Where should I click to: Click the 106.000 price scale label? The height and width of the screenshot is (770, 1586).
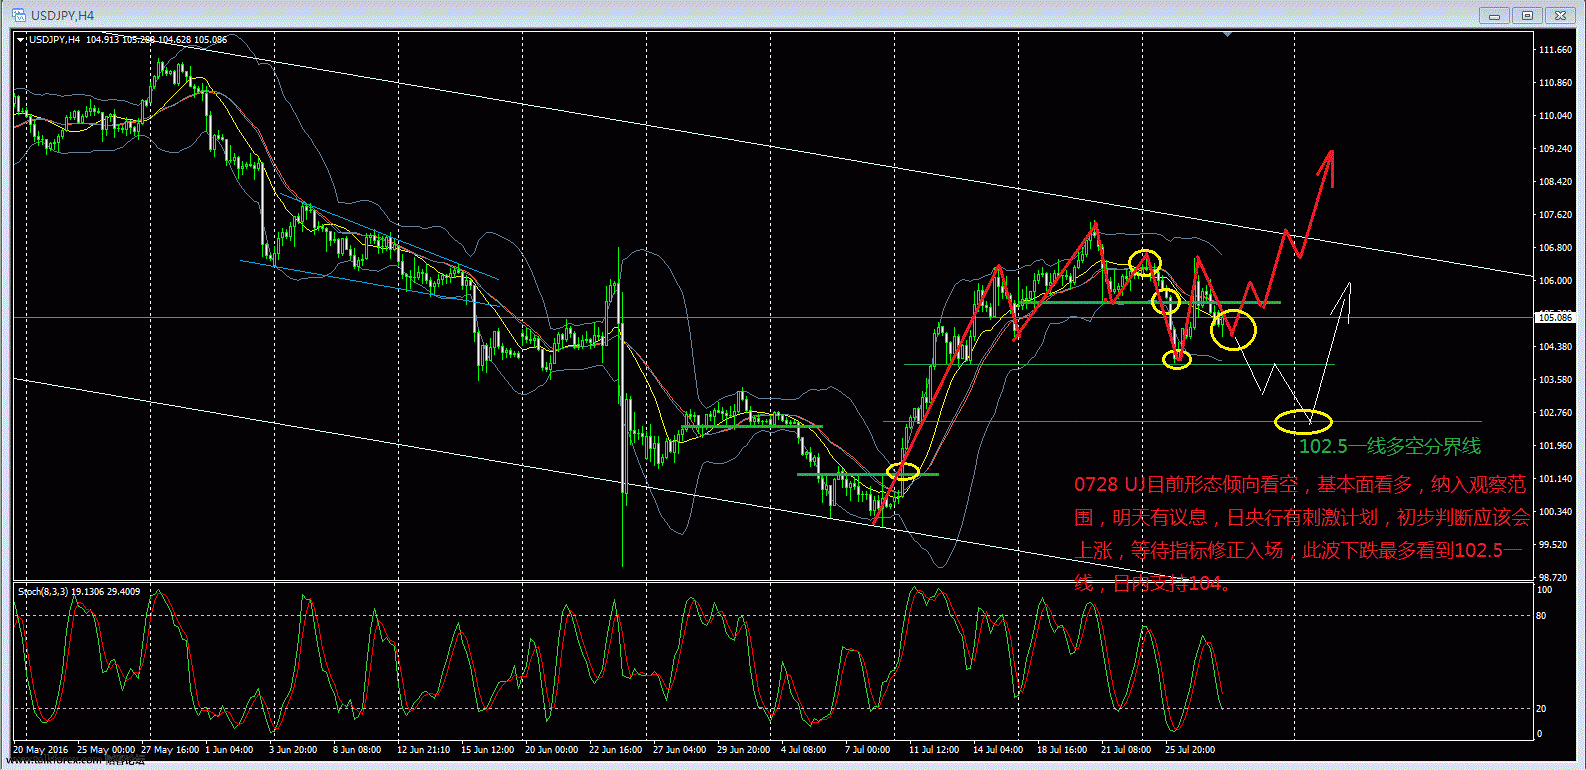(1555, 281)
